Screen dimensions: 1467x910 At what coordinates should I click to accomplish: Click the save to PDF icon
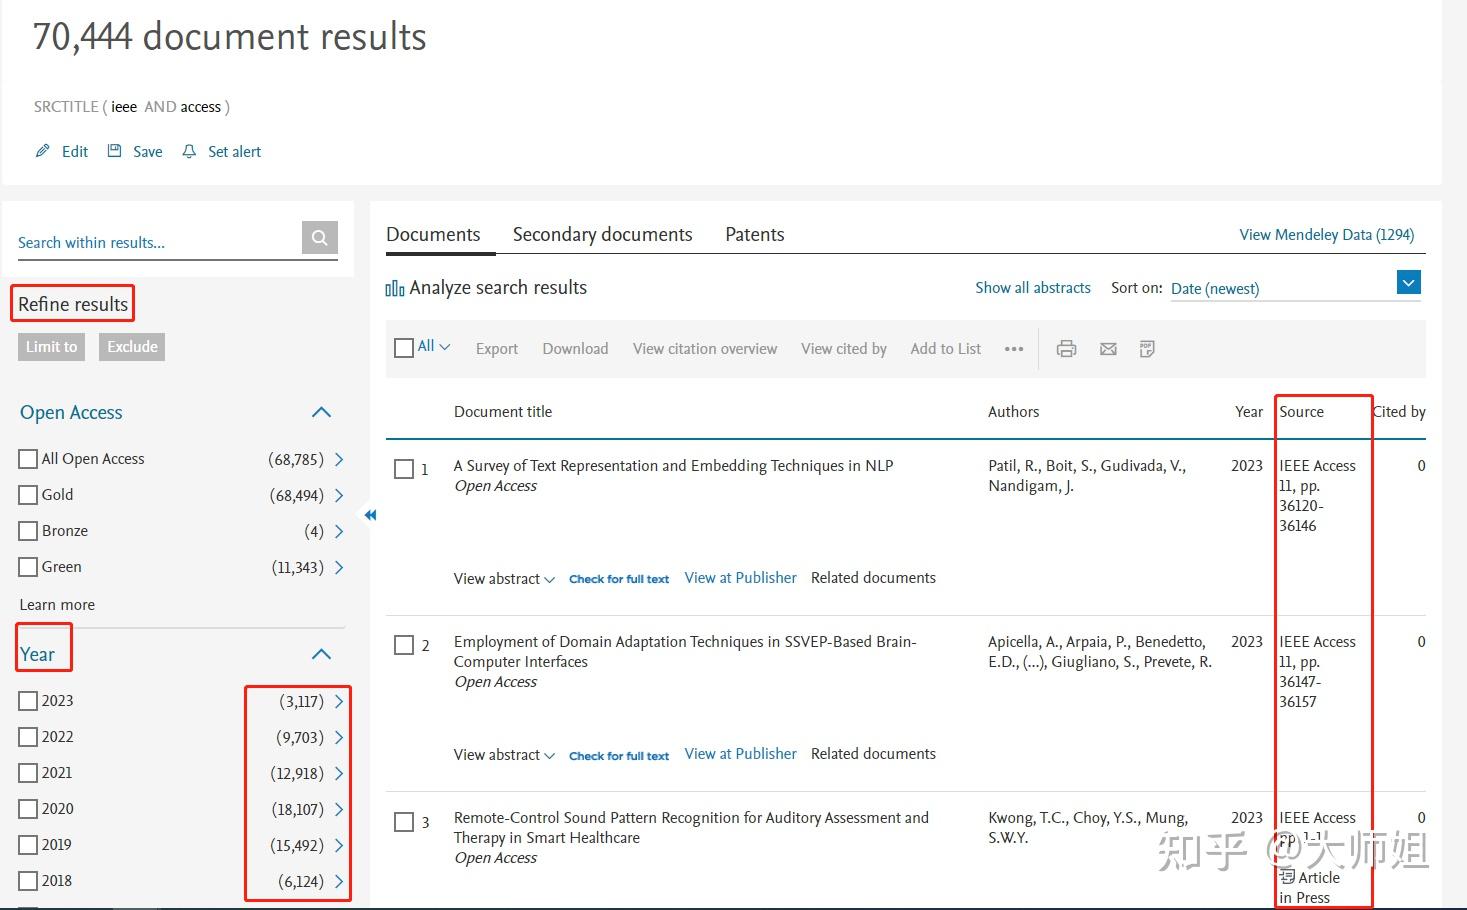point(1147,349)
